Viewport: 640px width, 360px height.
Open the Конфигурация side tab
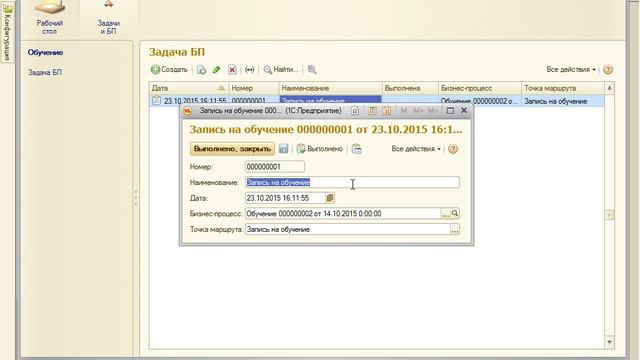tap(7, 33)
